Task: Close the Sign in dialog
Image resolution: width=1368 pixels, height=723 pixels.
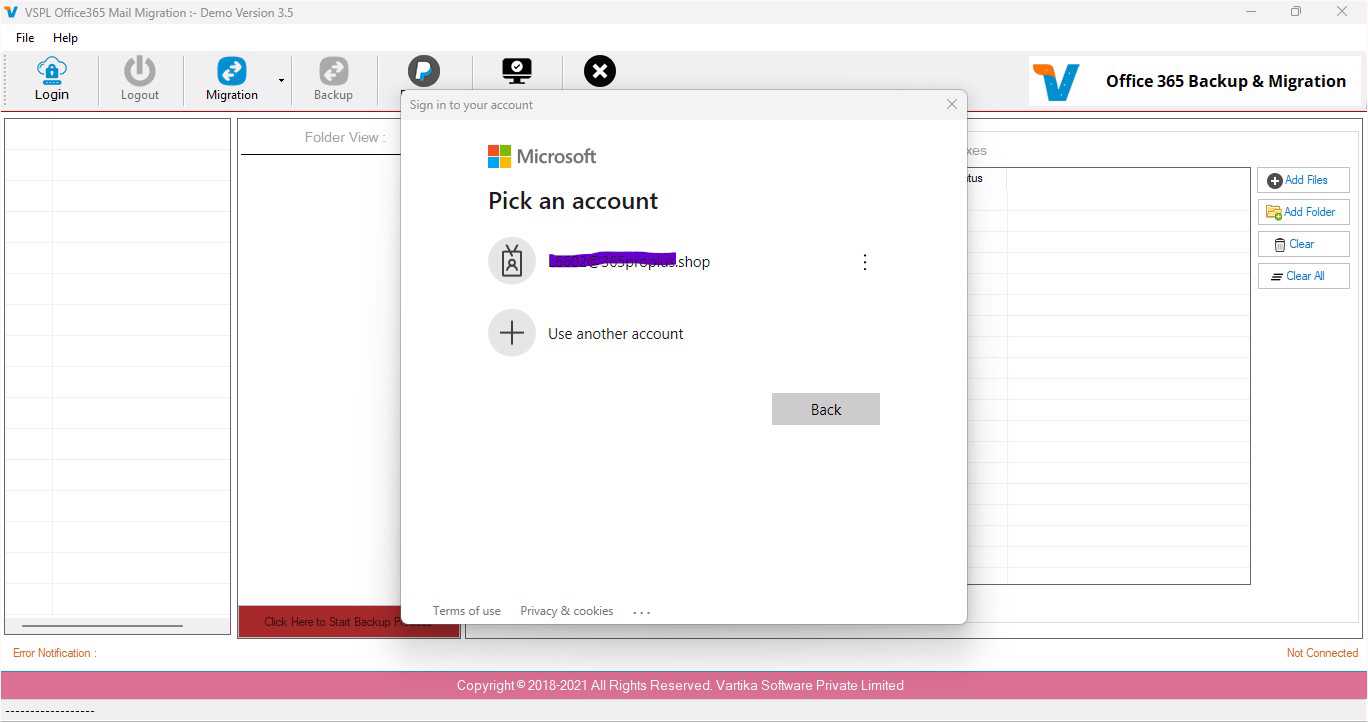Action: coord(952,104)
